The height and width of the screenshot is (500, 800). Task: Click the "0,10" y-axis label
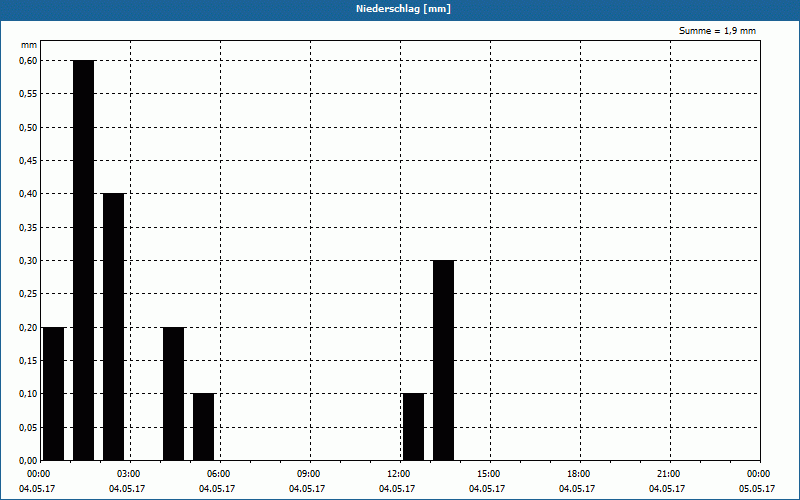28,394
